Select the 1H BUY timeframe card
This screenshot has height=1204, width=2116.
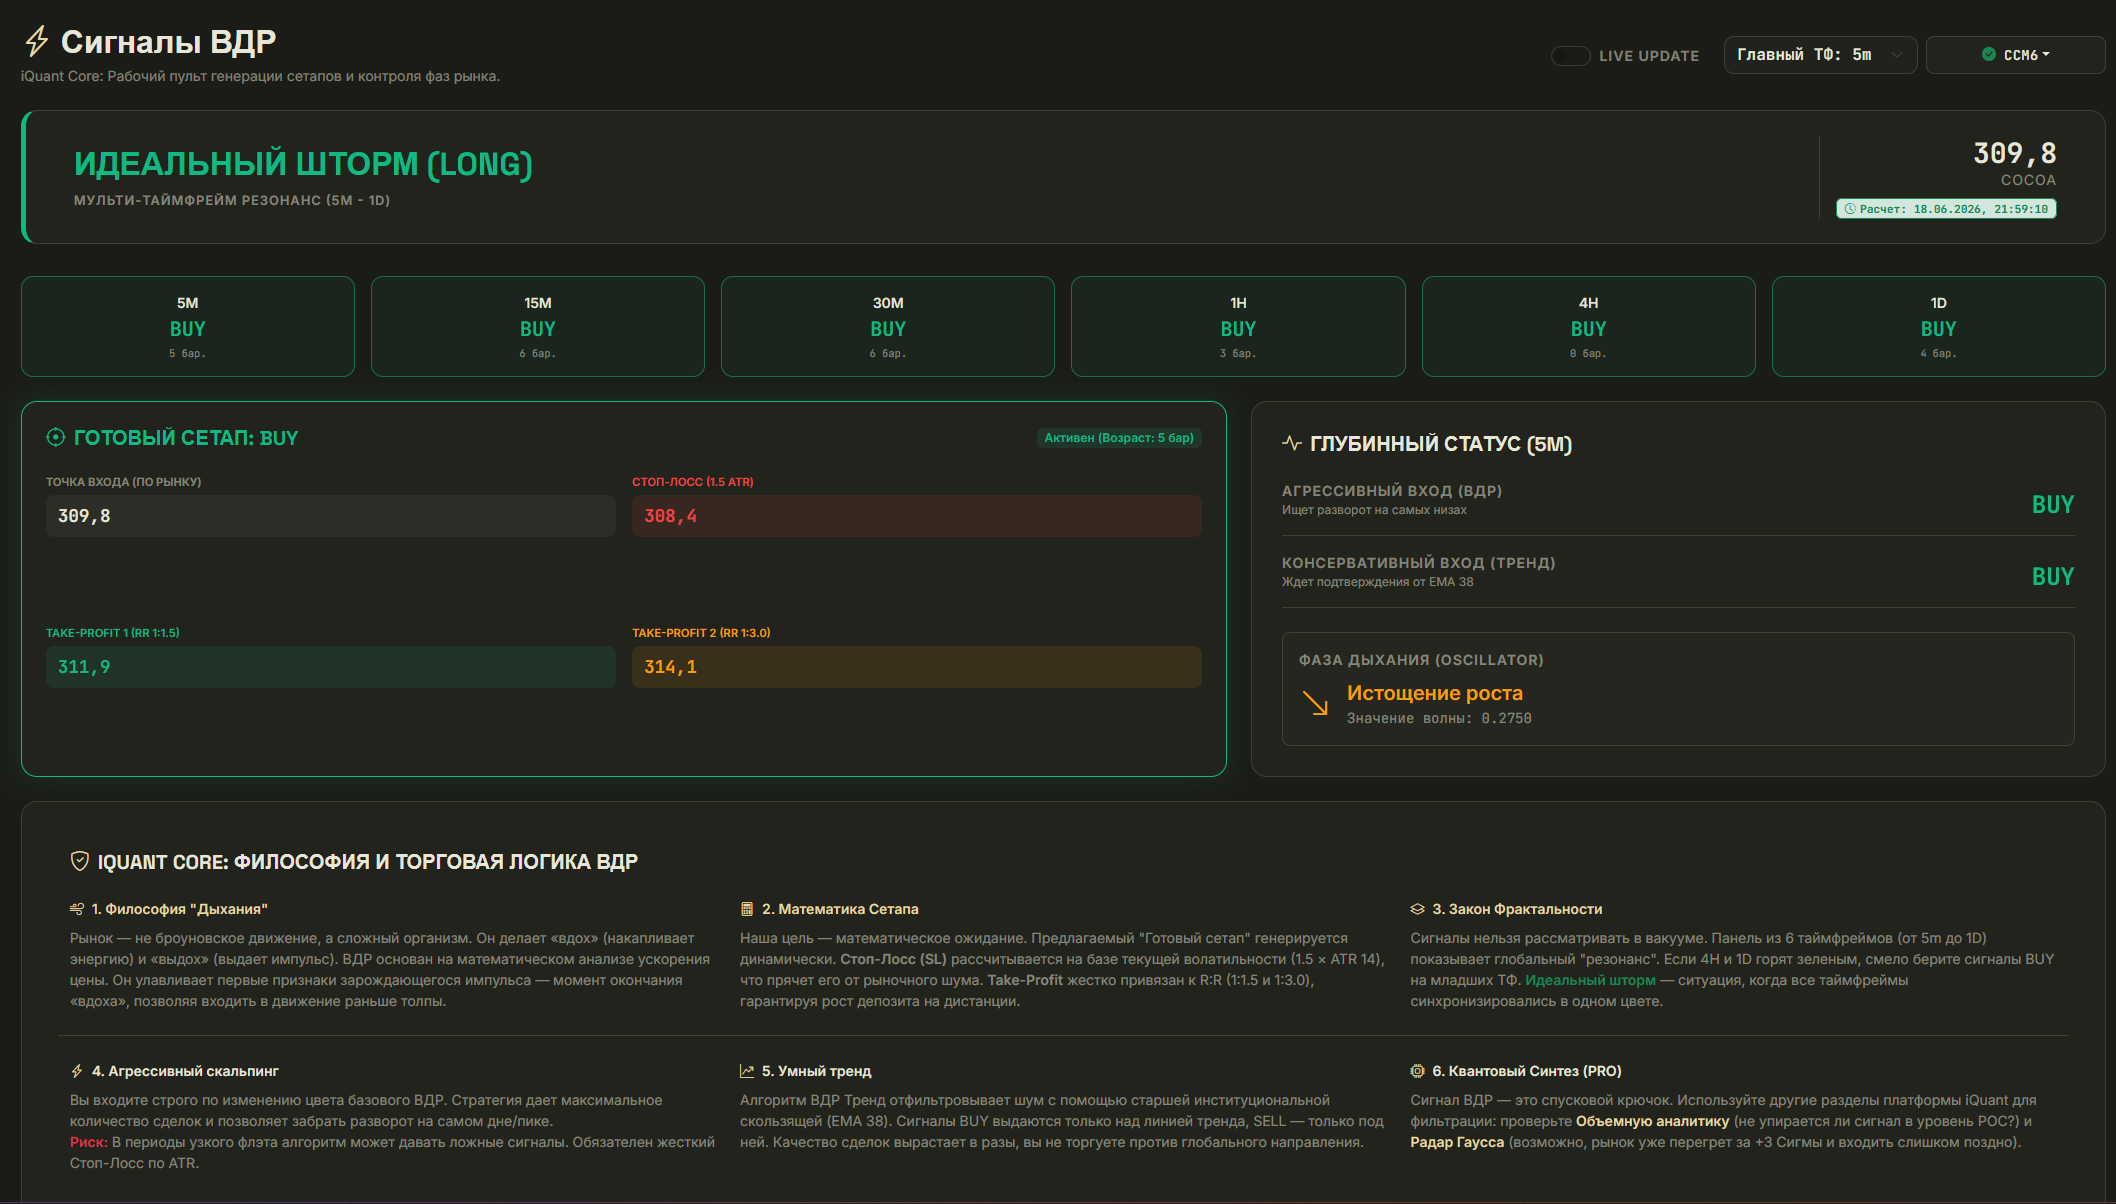tap(1238, 327)
